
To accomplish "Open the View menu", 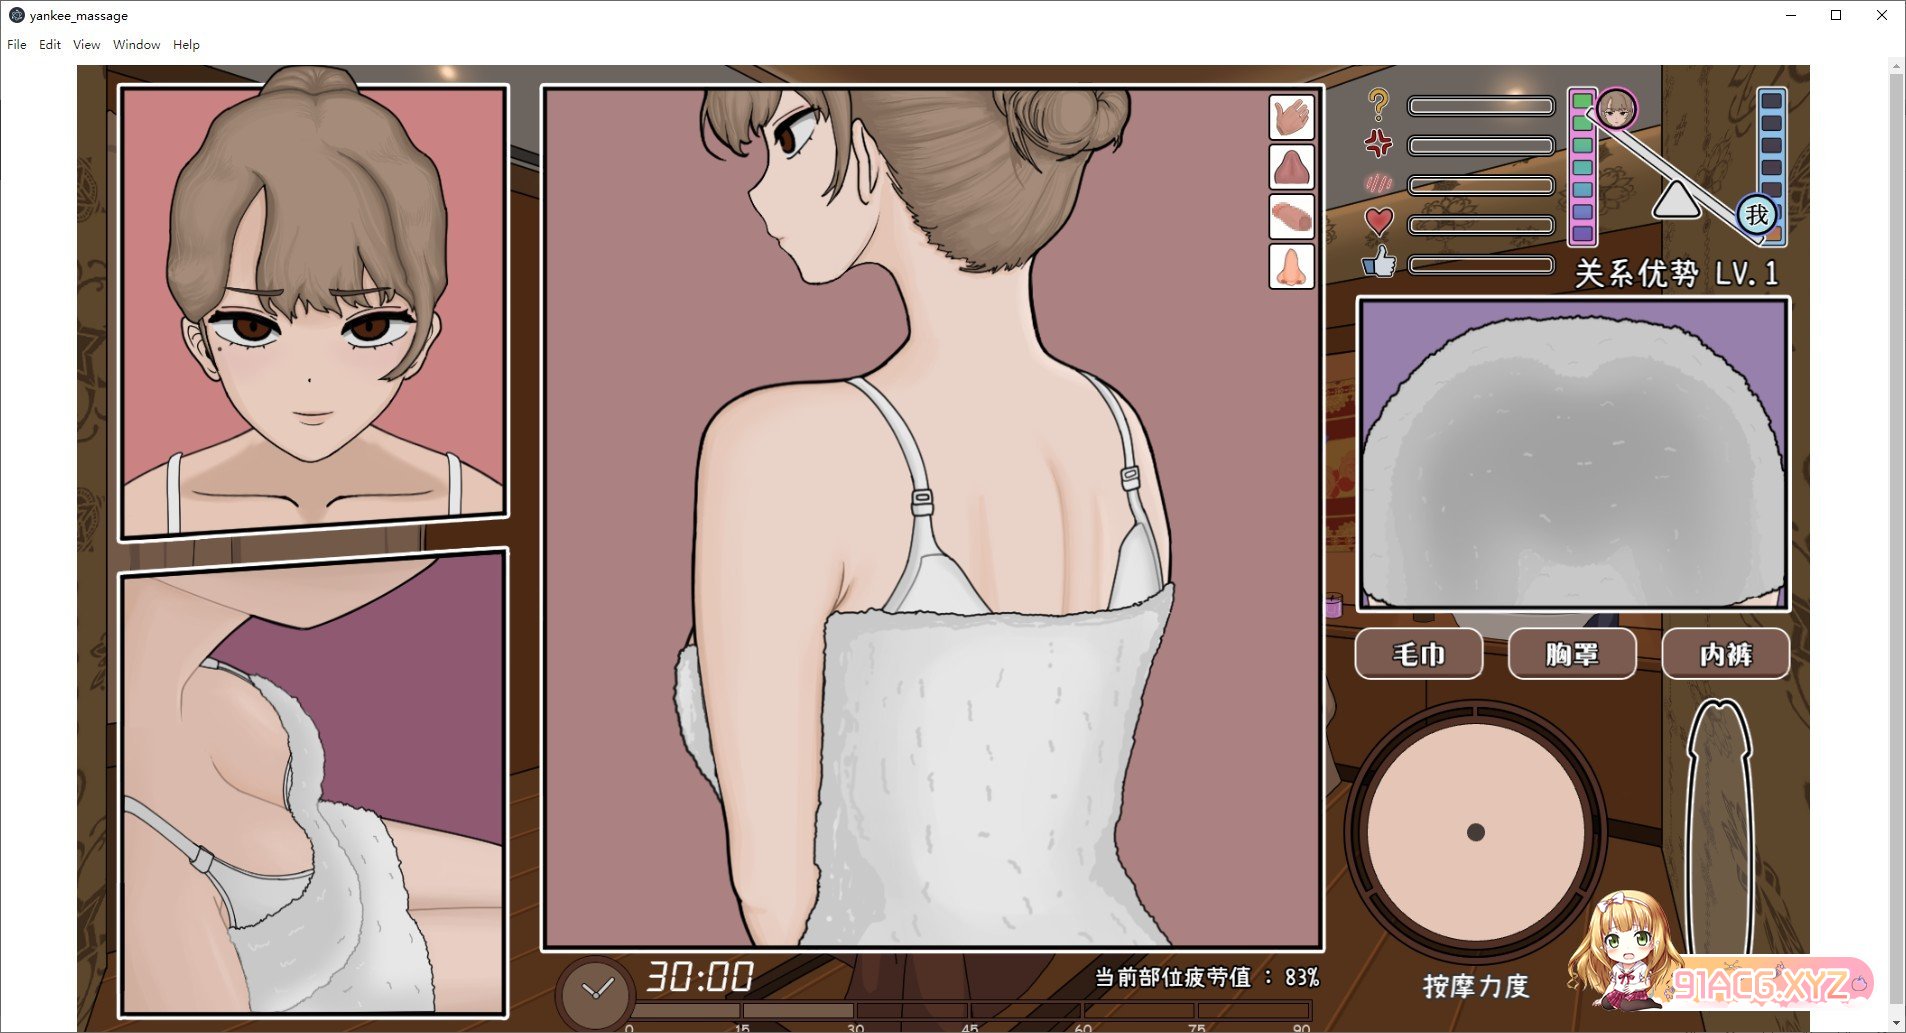I will [86, 45].
